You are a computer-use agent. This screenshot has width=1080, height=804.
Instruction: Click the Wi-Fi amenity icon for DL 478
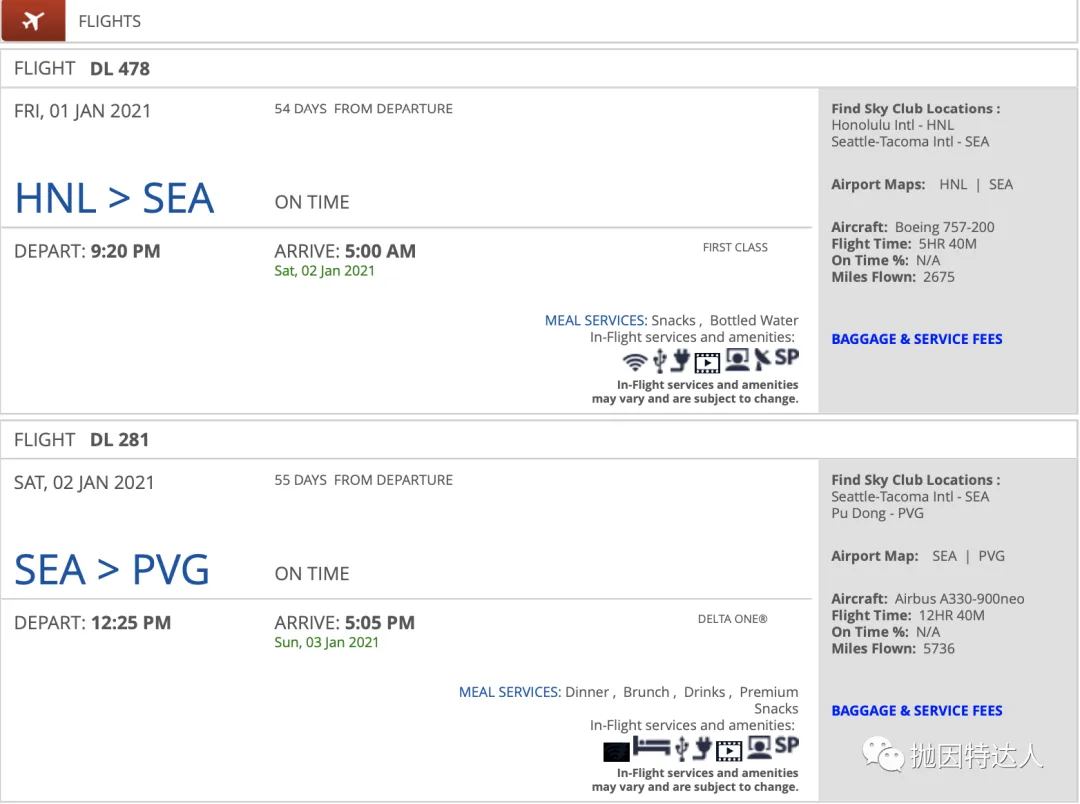pyautogui.click(x=634, y=362)
